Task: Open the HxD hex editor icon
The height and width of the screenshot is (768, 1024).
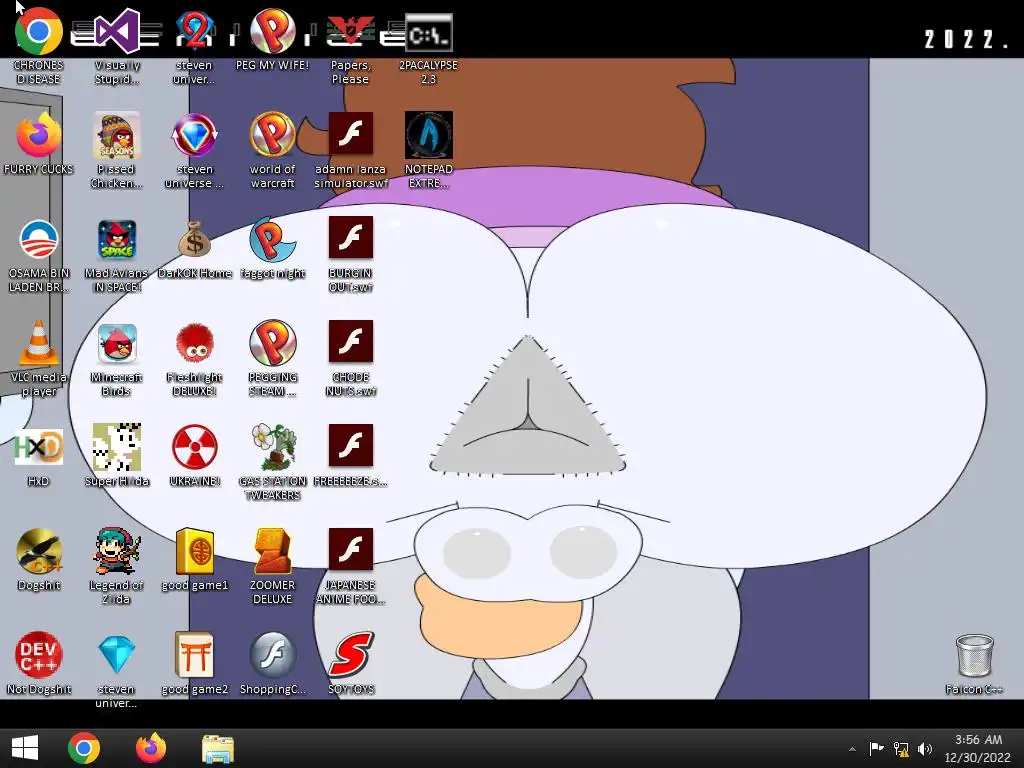Action: (39, 447)
